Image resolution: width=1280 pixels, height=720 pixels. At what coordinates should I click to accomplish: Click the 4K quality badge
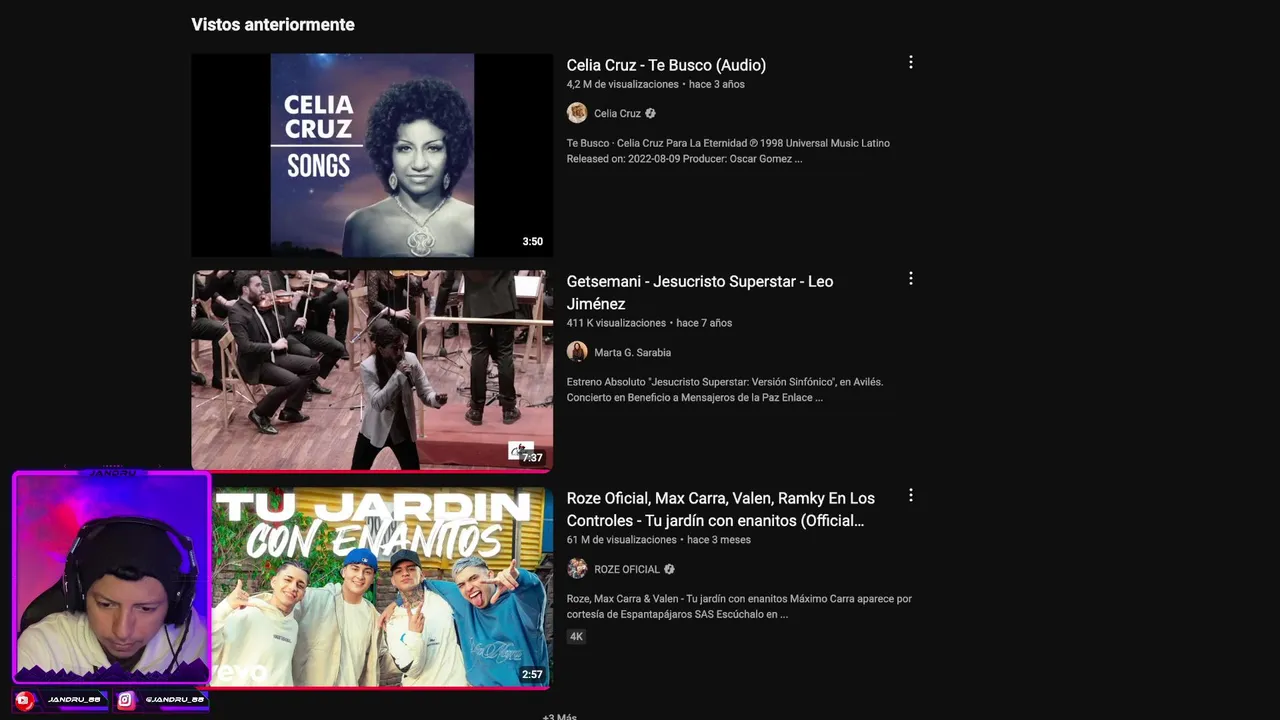tap(576, 636)
